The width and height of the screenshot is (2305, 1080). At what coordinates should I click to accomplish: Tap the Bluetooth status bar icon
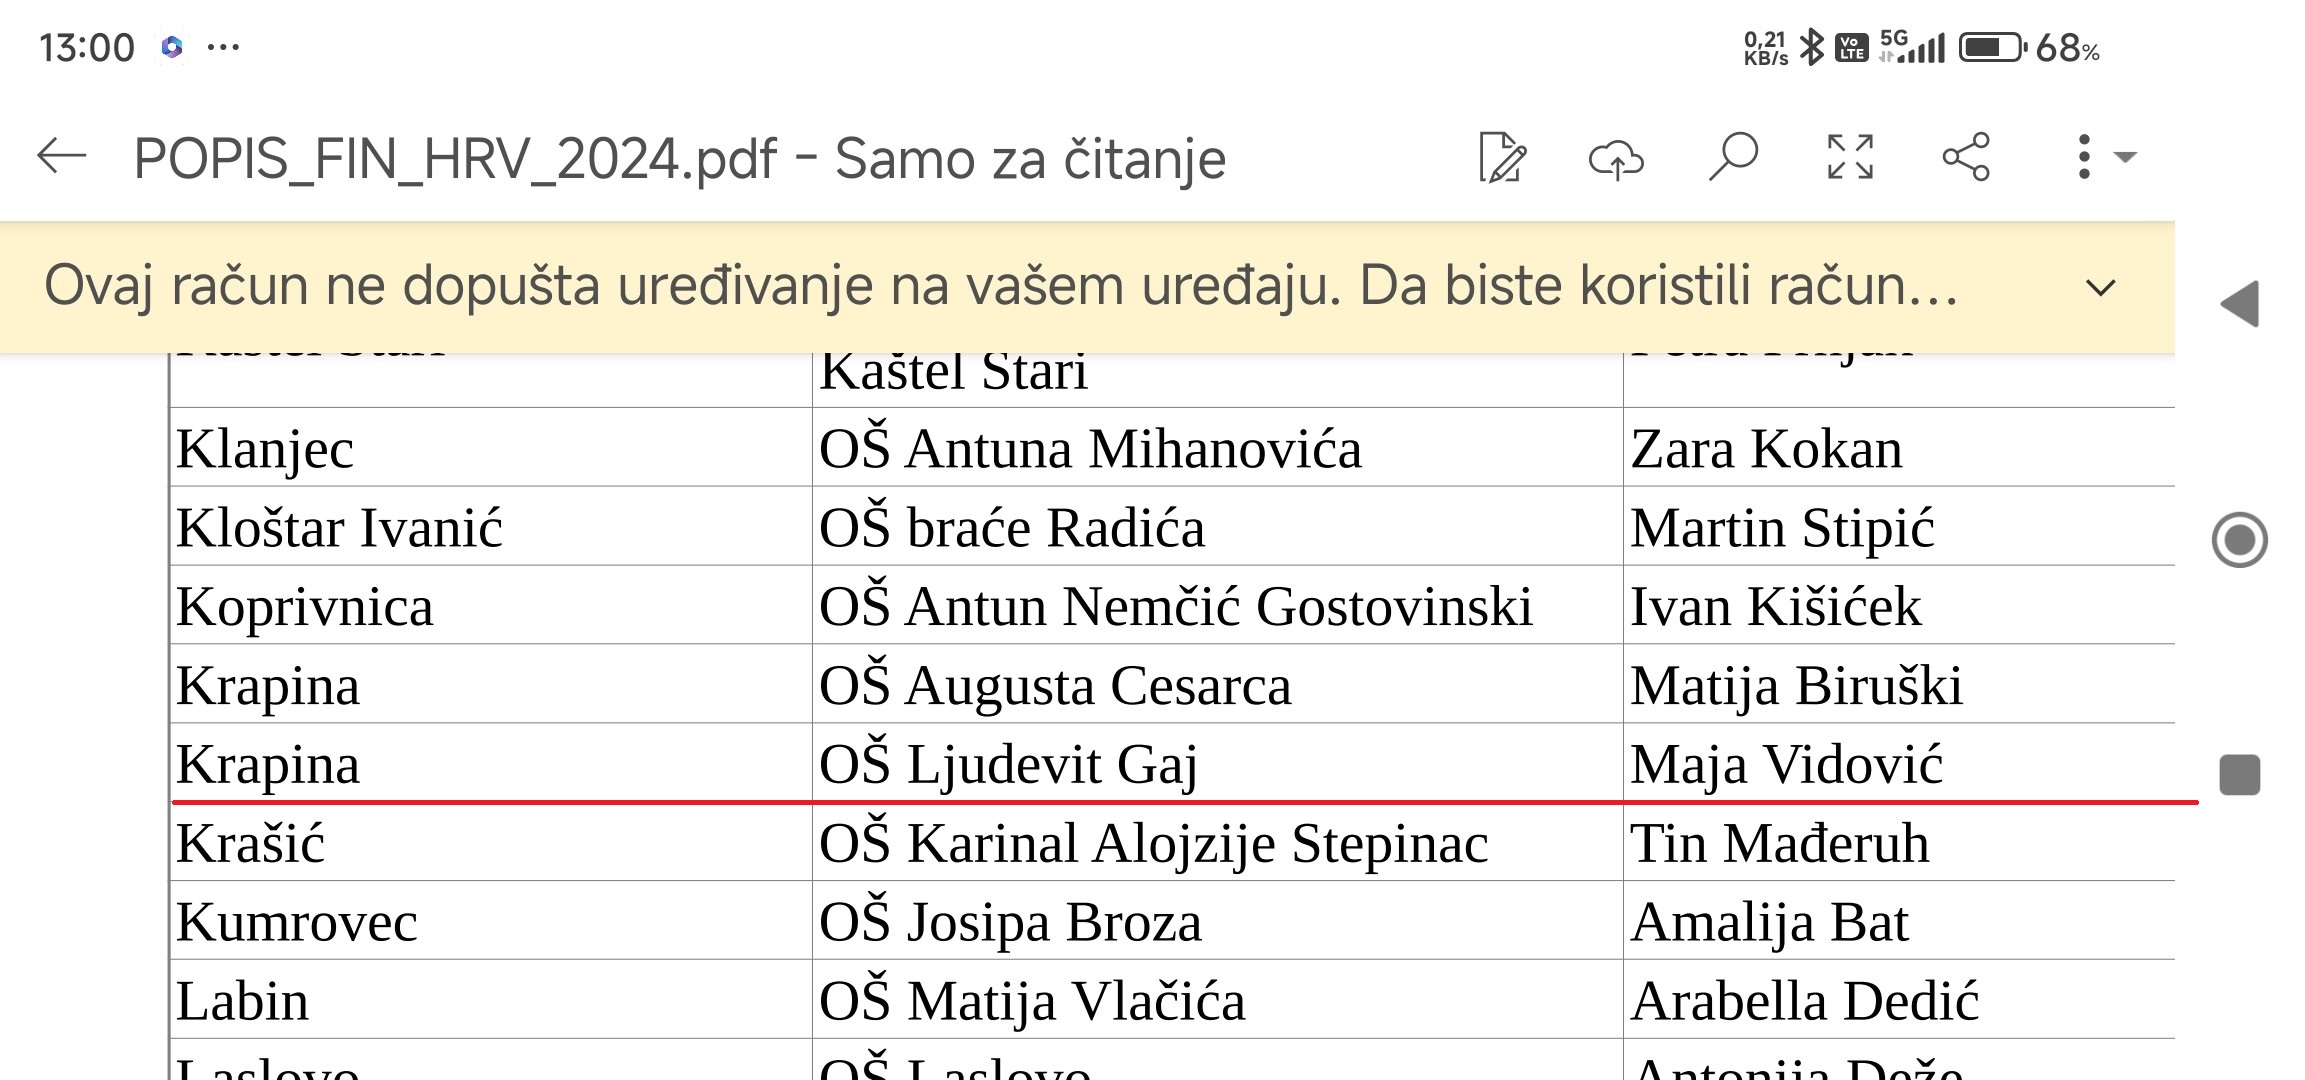coord(1811,47)
